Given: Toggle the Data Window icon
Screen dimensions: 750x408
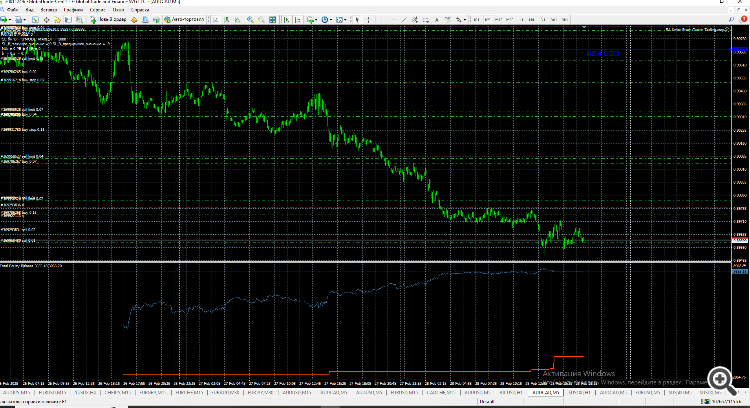Looking at the screenshot, I should (46, 20).
